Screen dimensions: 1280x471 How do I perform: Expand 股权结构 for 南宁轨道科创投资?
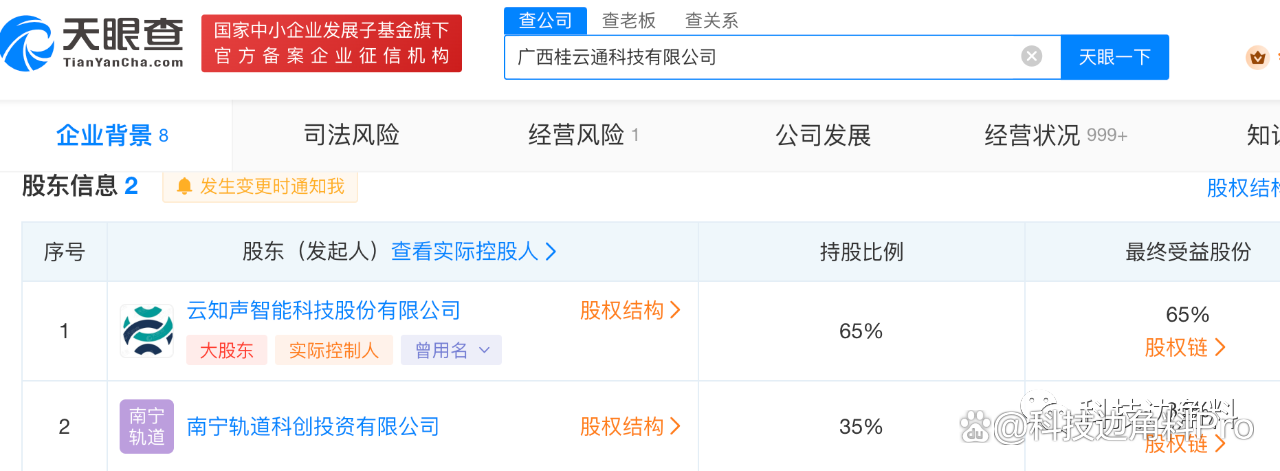[x=631, y=427]
